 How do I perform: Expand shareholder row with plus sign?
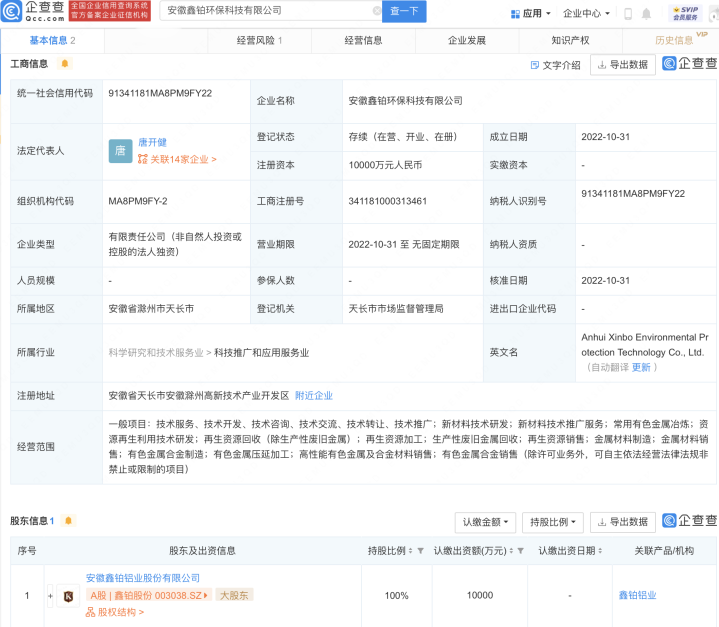[x=49, y=596]
